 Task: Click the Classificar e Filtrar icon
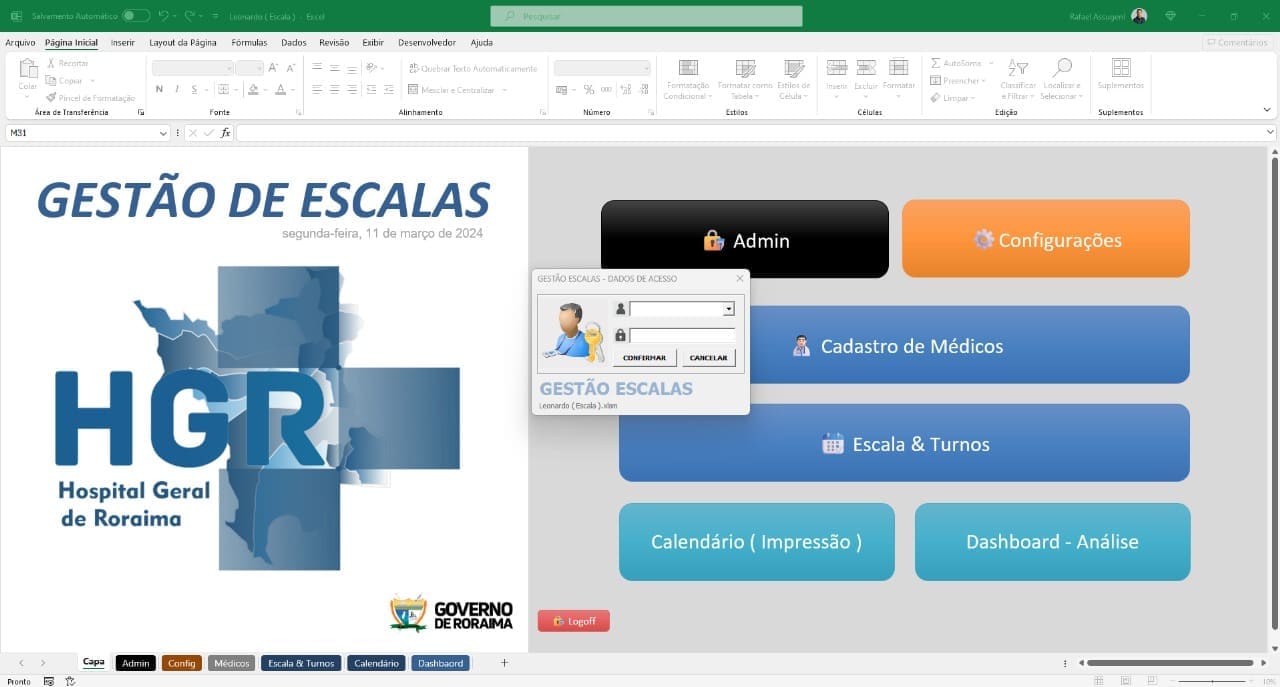[1018, 68]
